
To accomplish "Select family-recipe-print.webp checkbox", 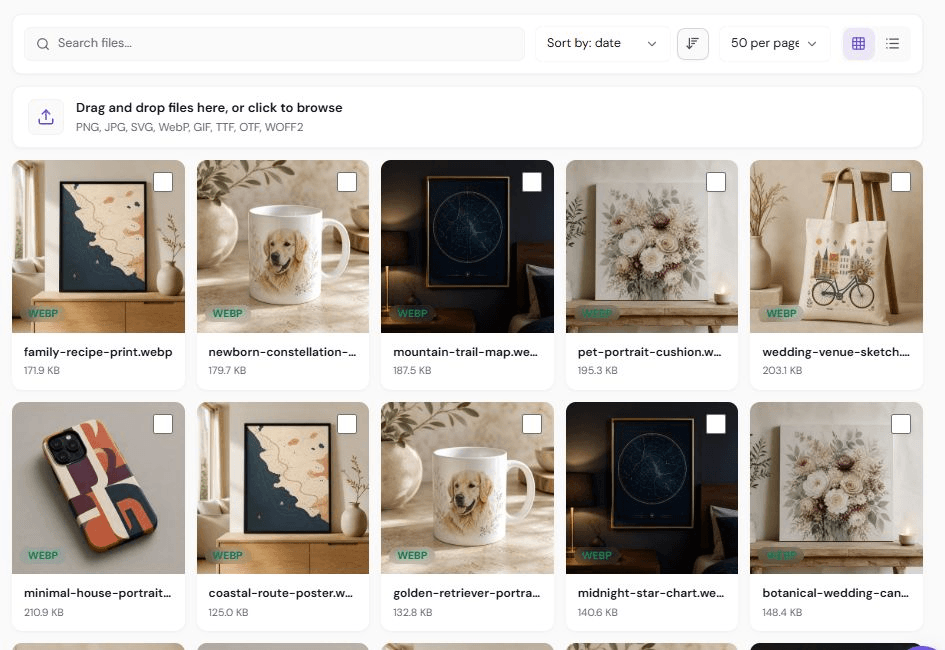I will (x=163, y=182).
